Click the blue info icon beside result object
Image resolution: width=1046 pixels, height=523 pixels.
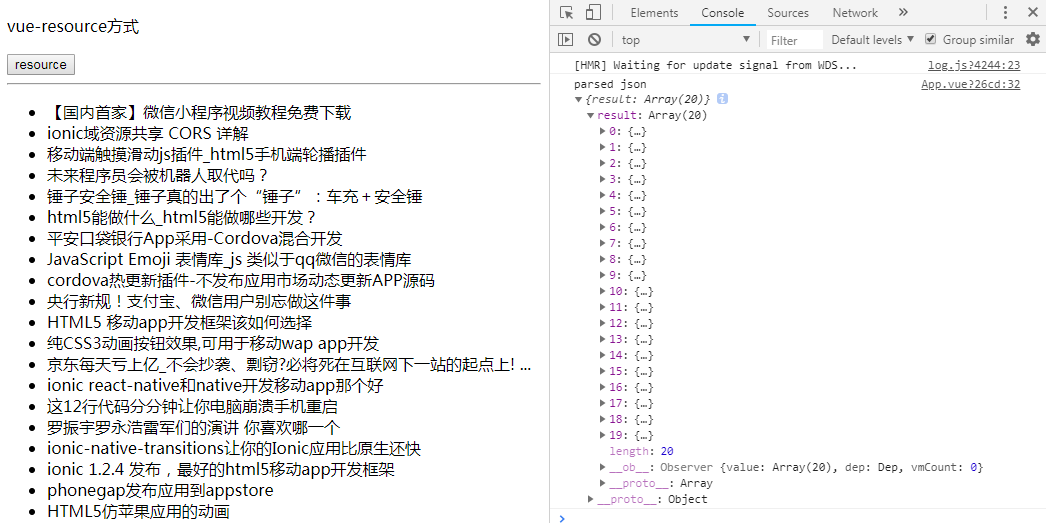pyautogui.click(x=722, y=99)
